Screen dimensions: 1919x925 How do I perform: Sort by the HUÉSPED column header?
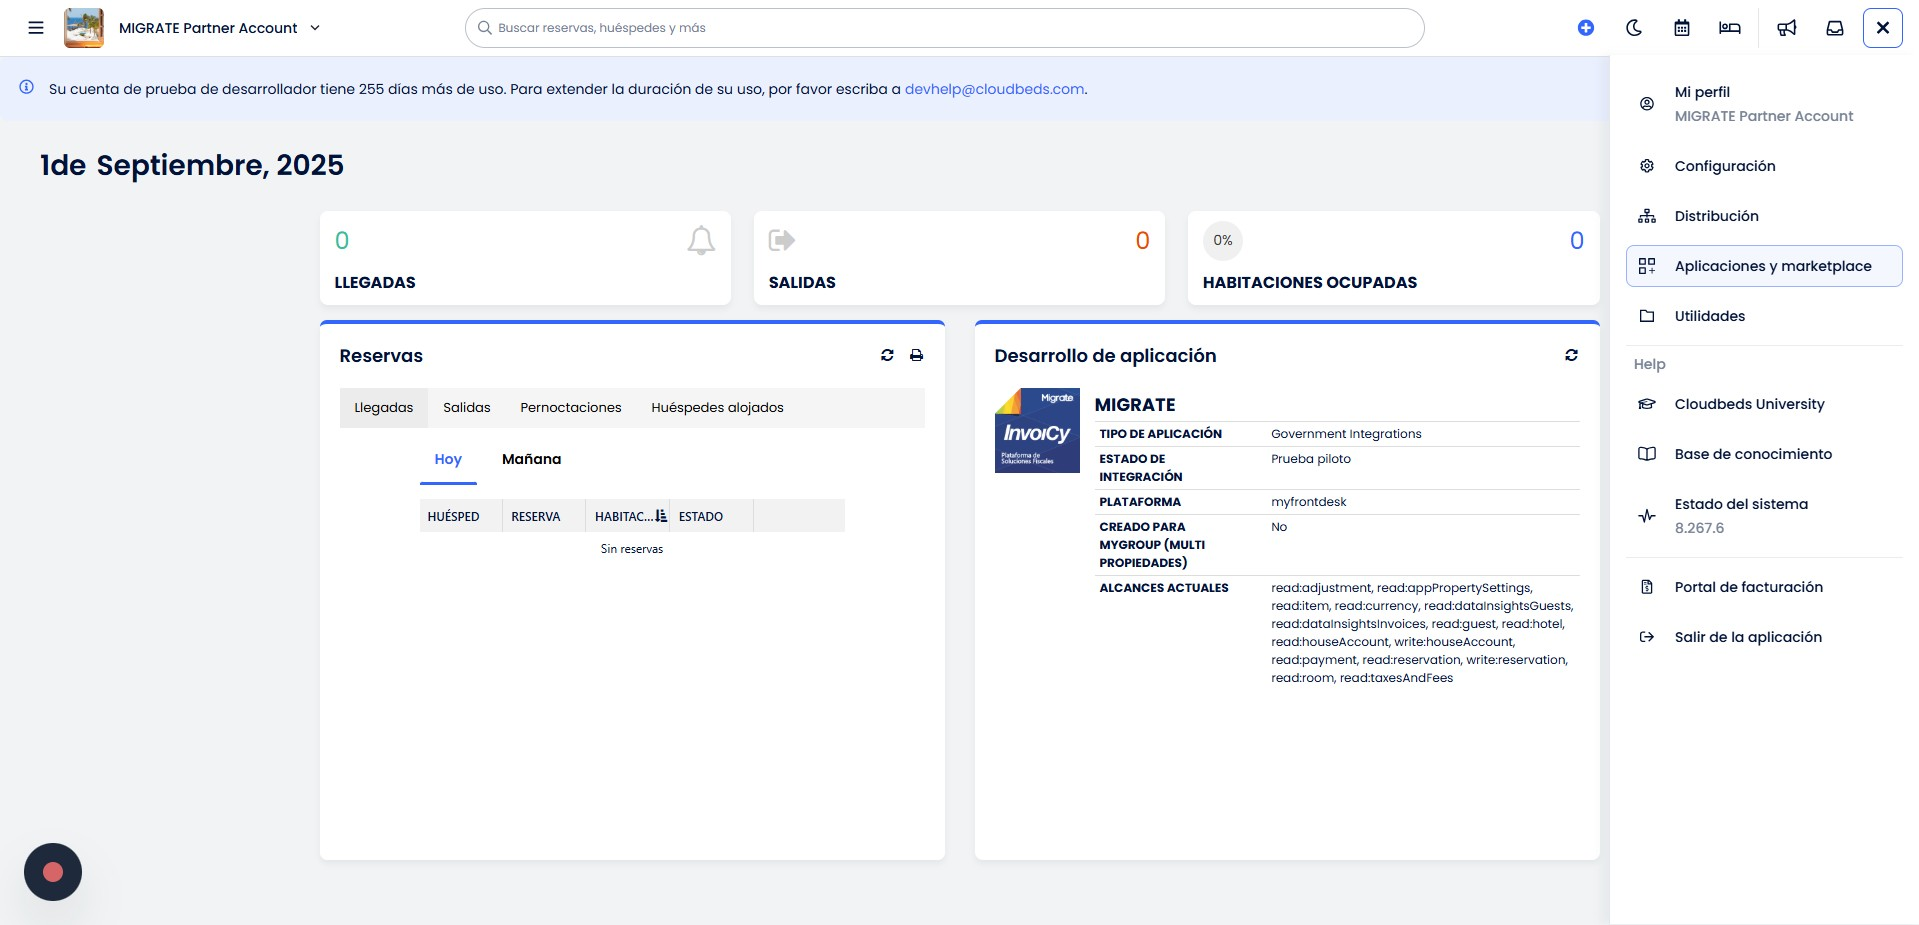coord(461,516)
